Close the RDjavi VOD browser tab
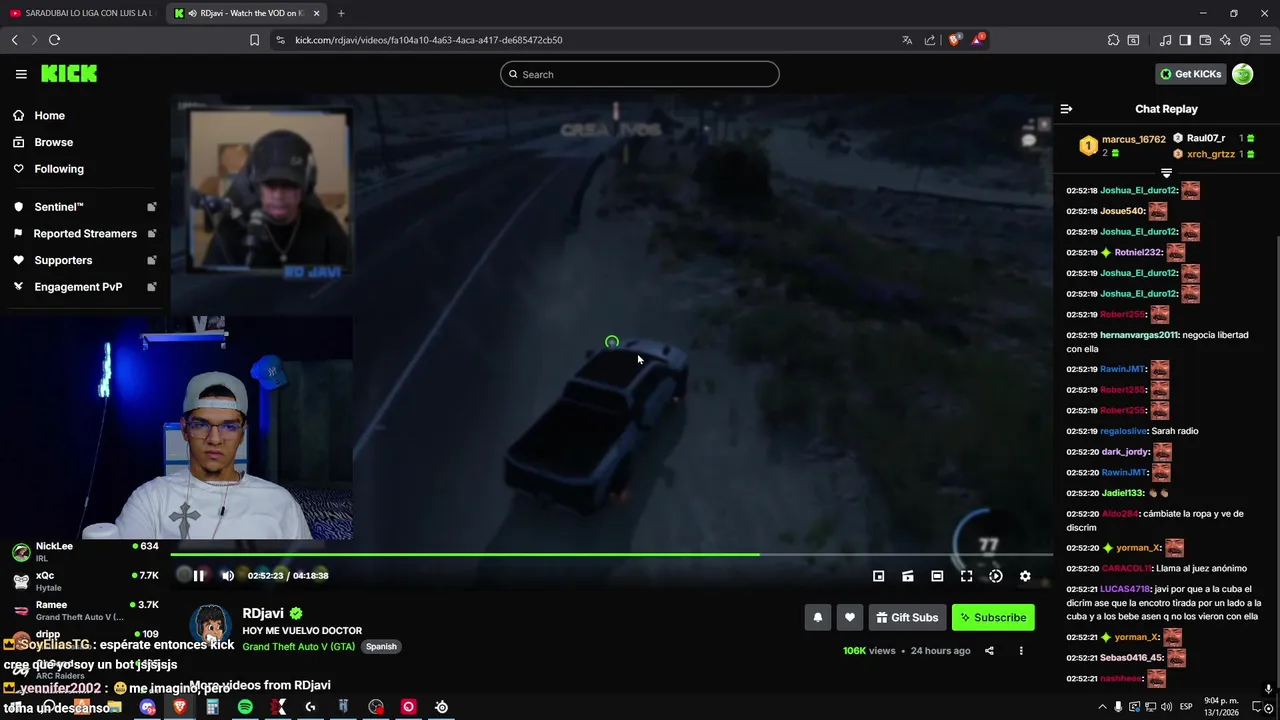This screenshot has width=1280, height=720. (316, 13)
